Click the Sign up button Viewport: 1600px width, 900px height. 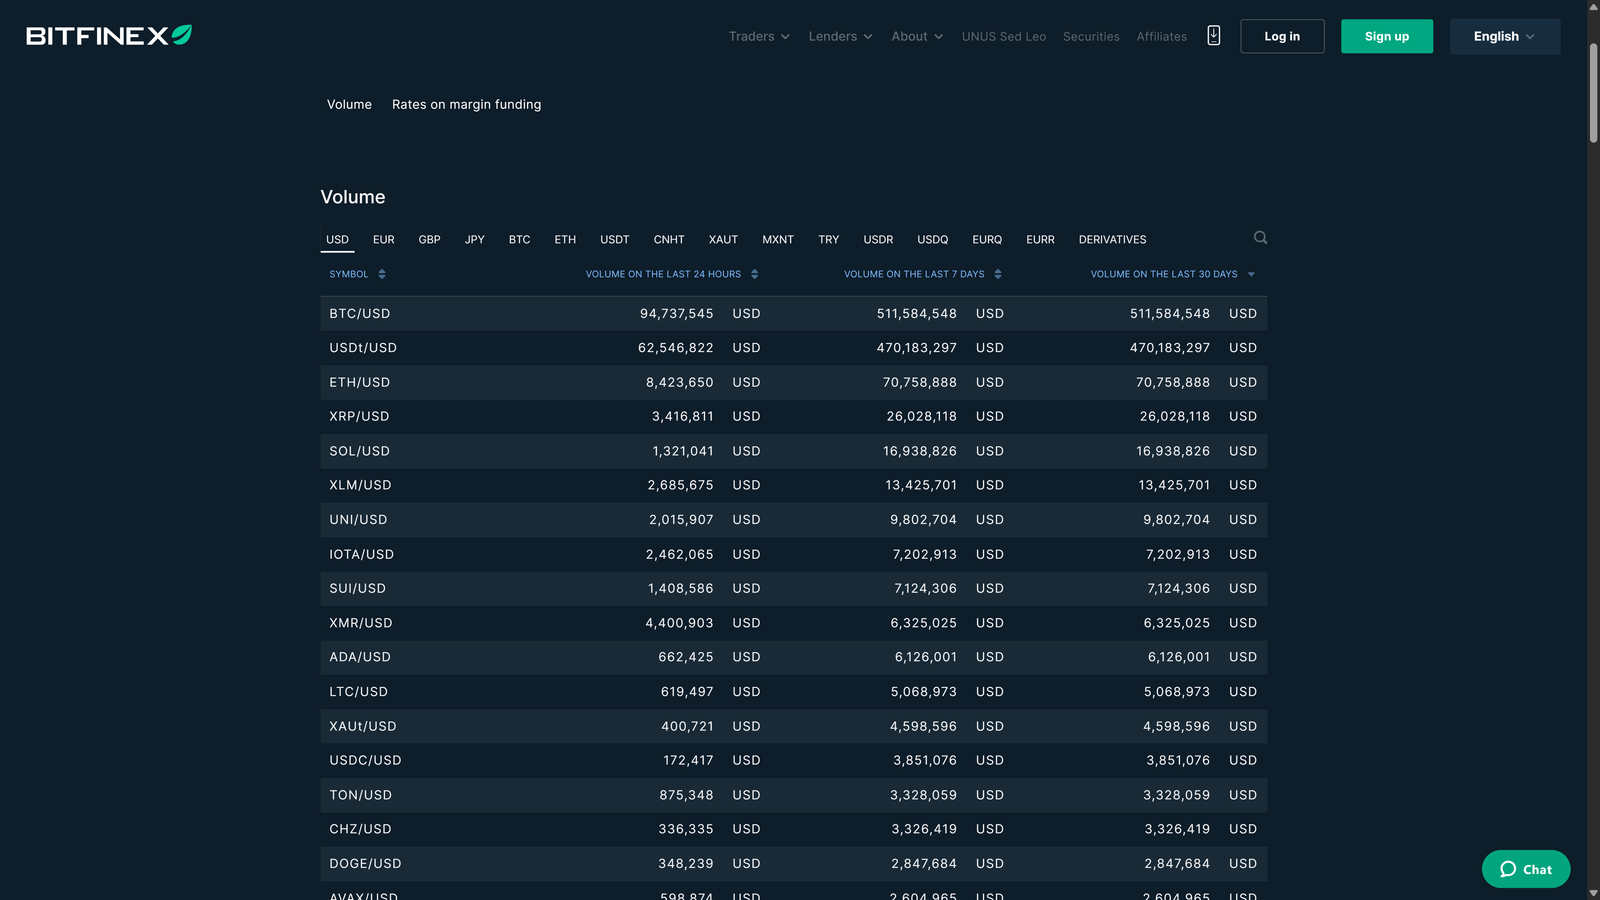tap(1387, 36)
